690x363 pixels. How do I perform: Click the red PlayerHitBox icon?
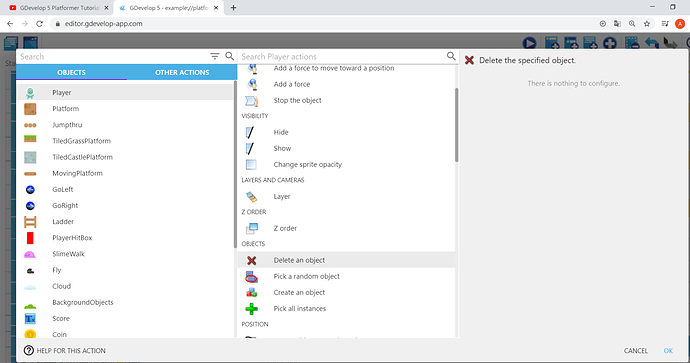30,238
